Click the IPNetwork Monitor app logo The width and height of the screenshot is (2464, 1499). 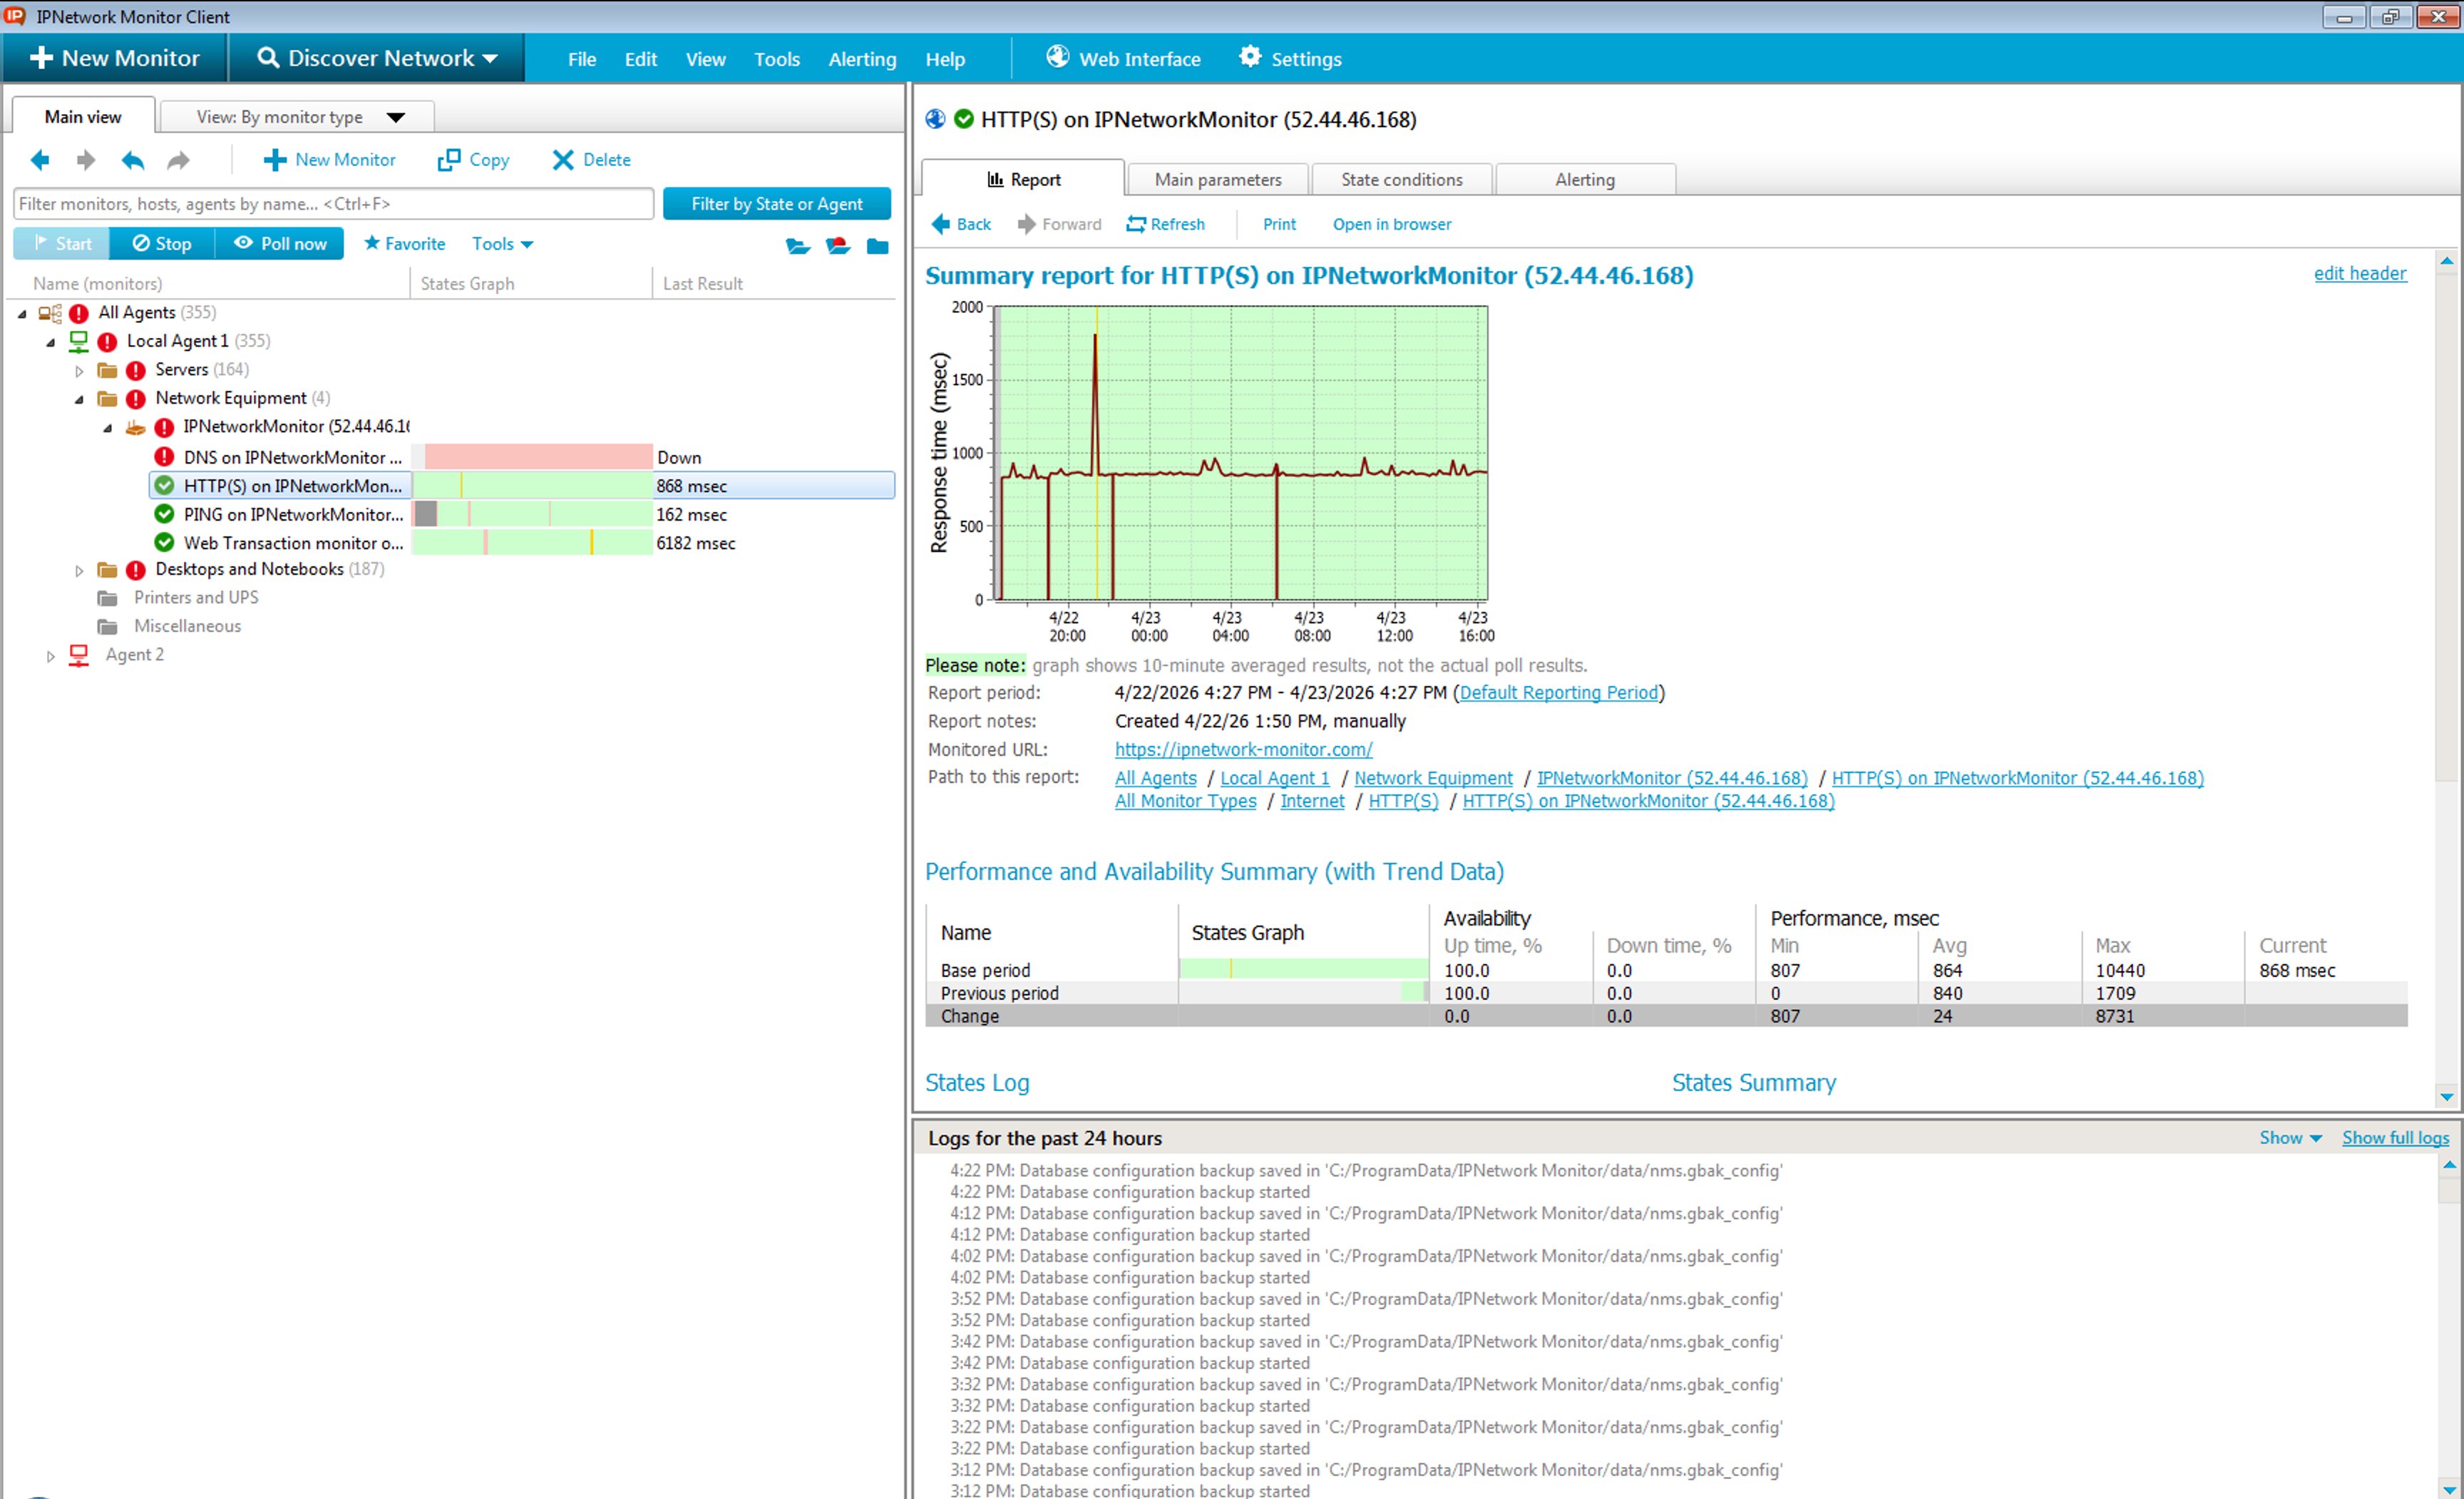[15, 16]
